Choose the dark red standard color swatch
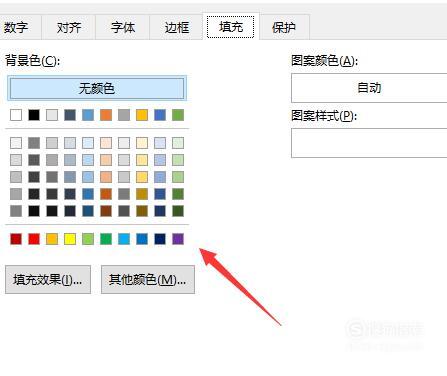Image resolution: width=447 pixels, height=376 pixels. pos(16,239)
